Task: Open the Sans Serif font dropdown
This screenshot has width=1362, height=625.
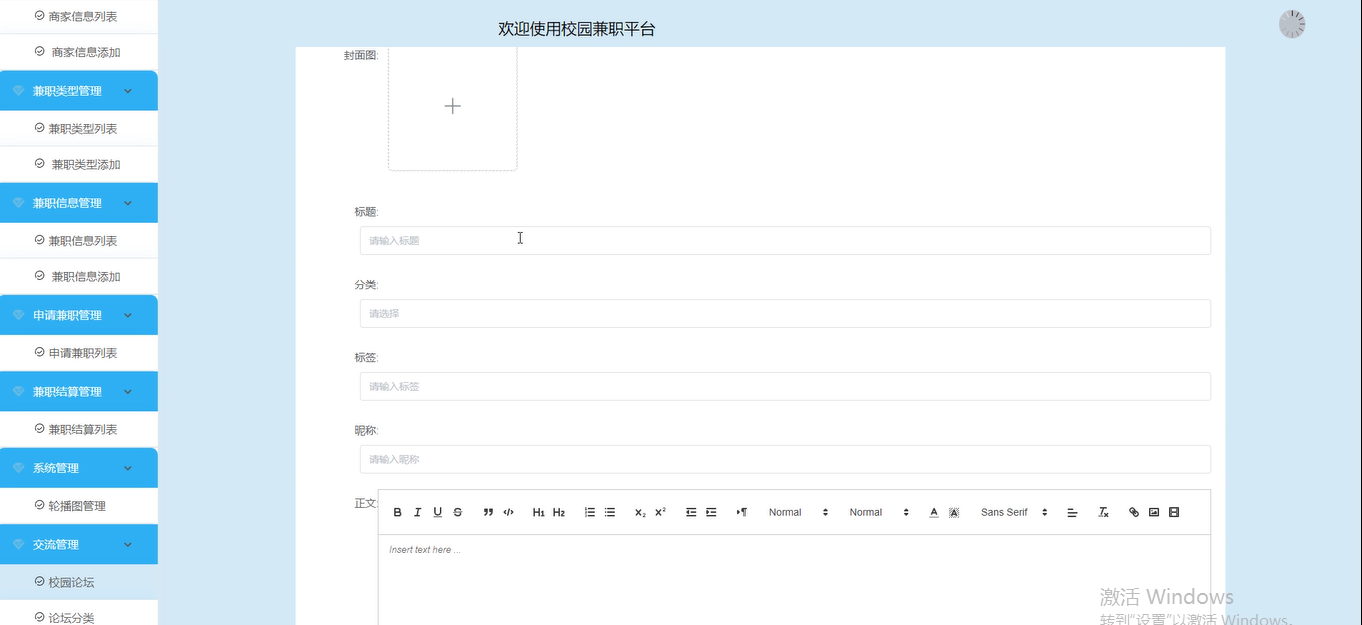Action: pos(1014,512)
